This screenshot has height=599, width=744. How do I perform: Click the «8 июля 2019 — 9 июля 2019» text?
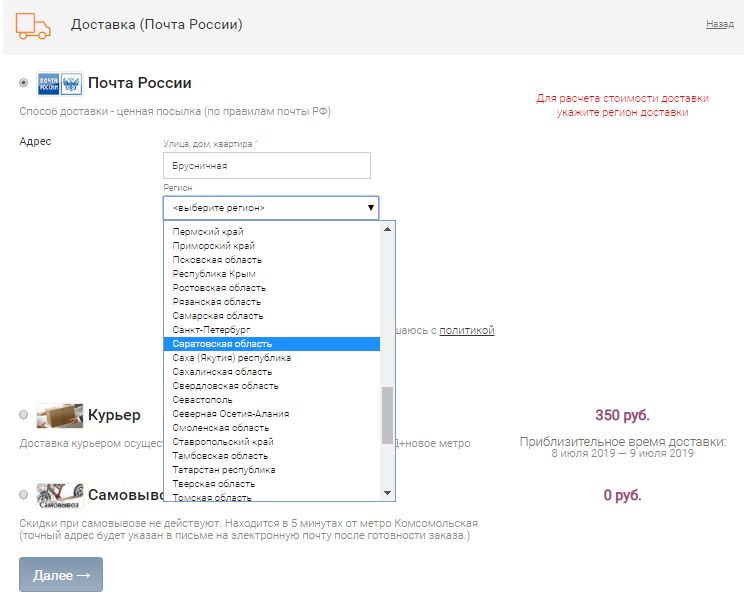[x=622, y=453]
